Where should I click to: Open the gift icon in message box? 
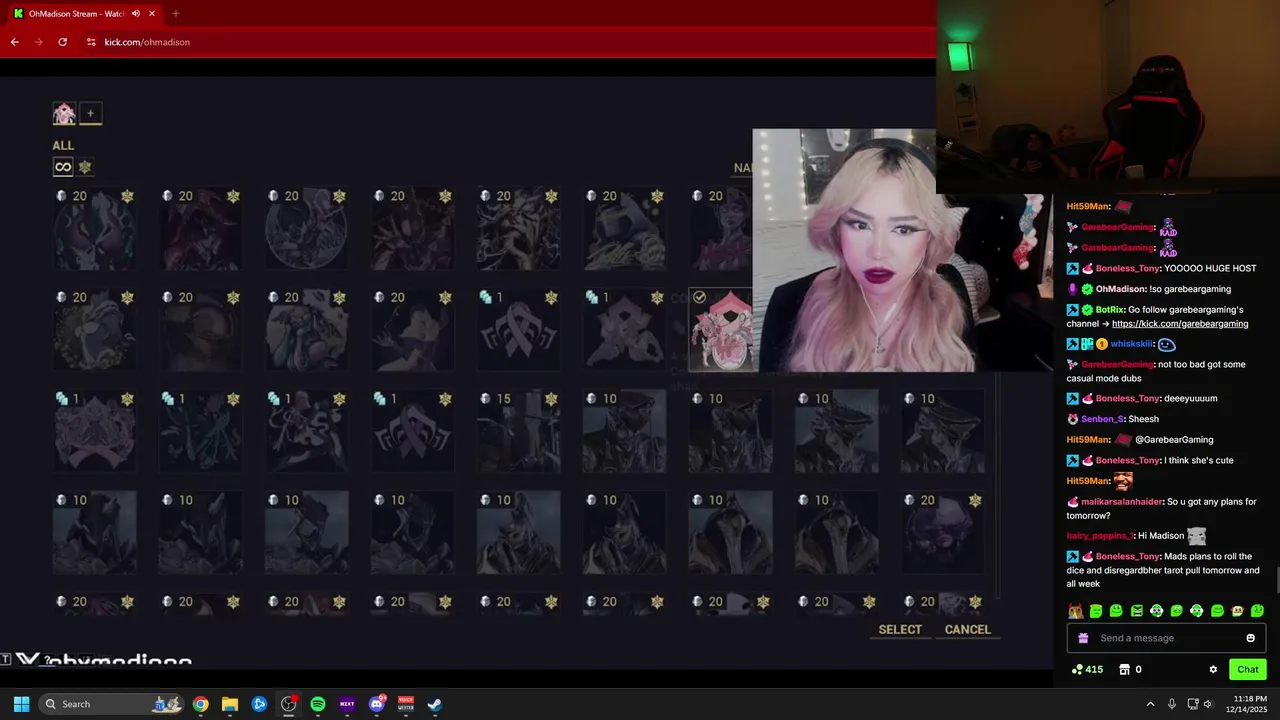[1083, 638]
